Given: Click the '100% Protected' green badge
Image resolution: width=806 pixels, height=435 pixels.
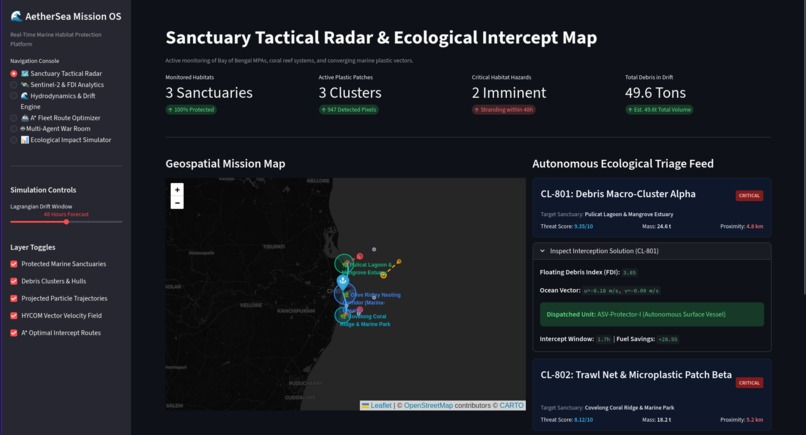Looking at the screenshot, I should (191, 110).
